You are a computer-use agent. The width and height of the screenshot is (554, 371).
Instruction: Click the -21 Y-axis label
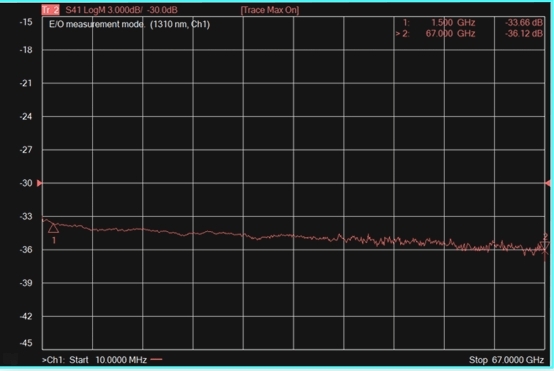tap(26, 83)
